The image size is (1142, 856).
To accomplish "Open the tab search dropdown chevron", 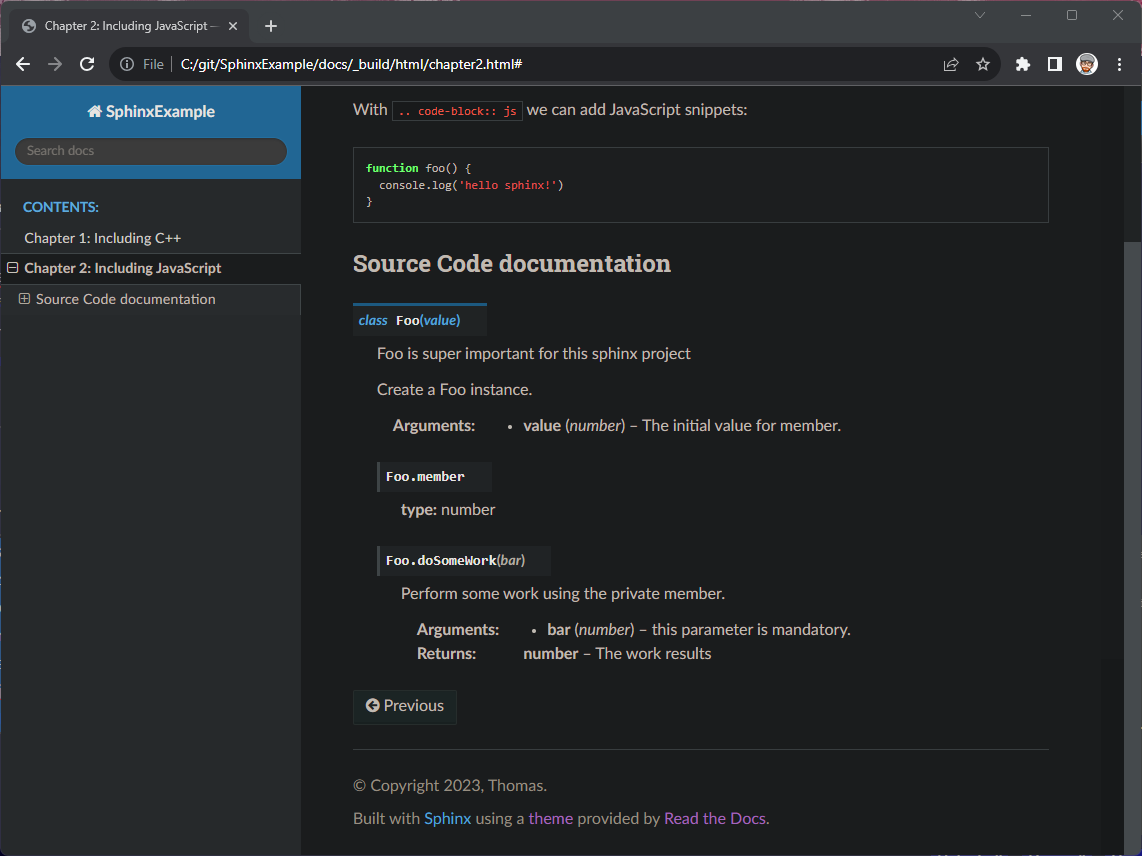I will click(x=980, y=15).
